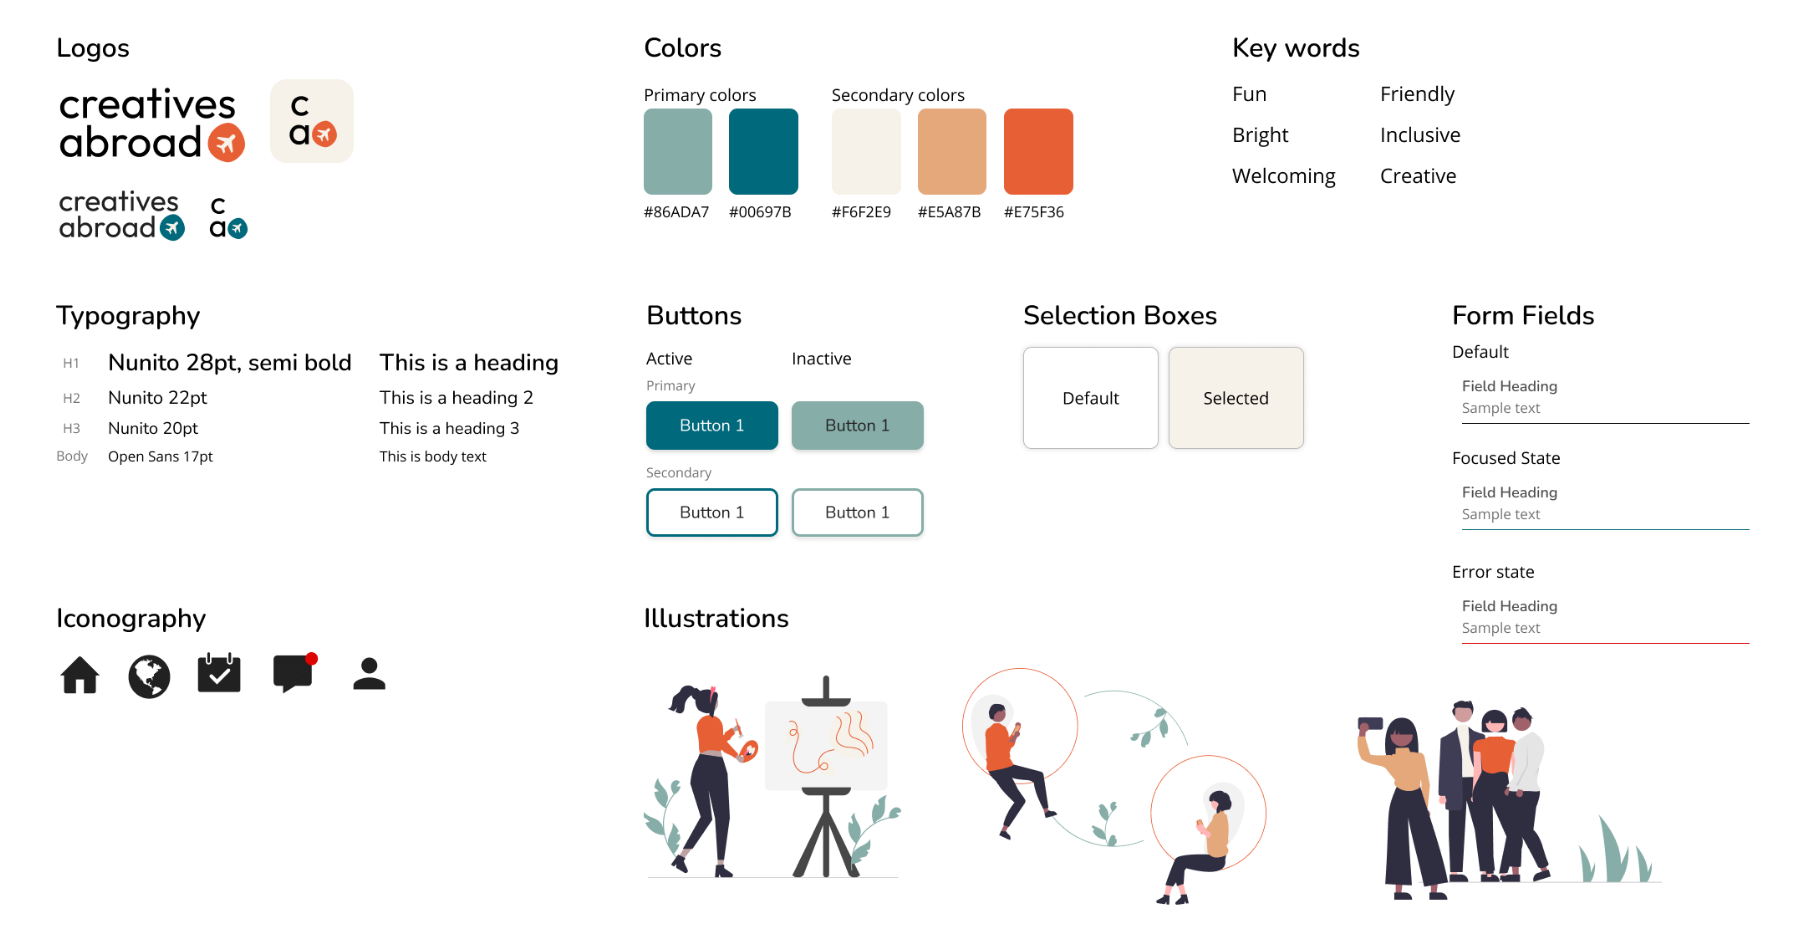Click the home icon
Image resolution: width=1795 pixels, height=927 pixels.
[x=80, y=675]
